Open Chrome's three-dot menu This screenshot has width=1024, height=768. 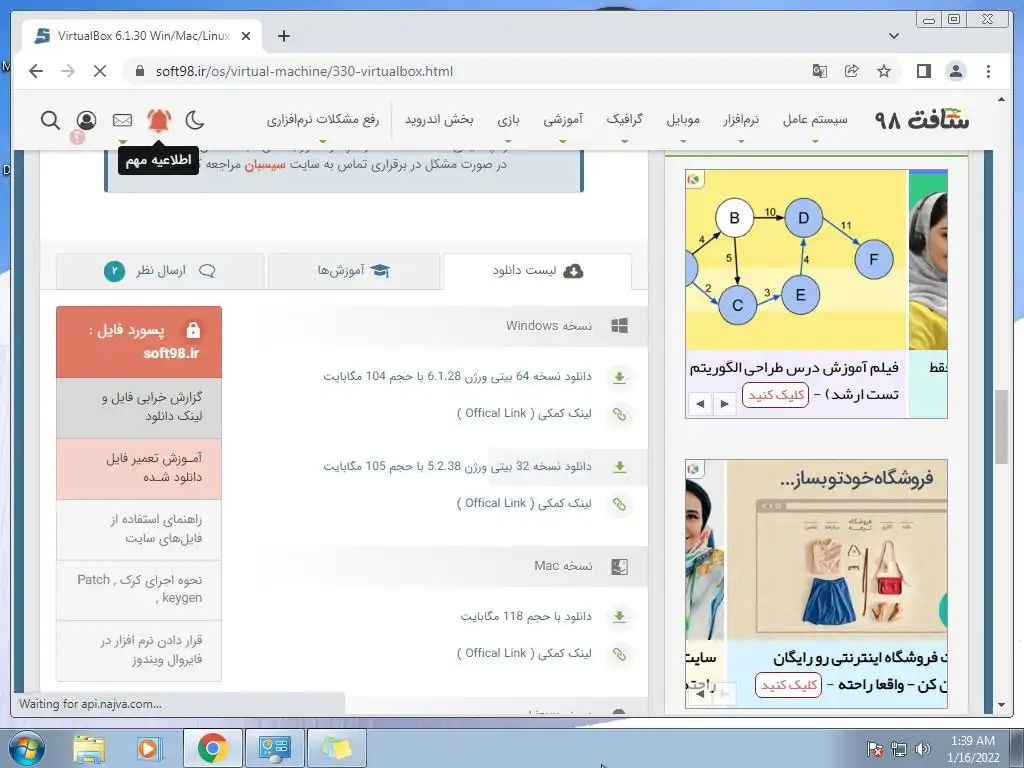pos(988,71)
